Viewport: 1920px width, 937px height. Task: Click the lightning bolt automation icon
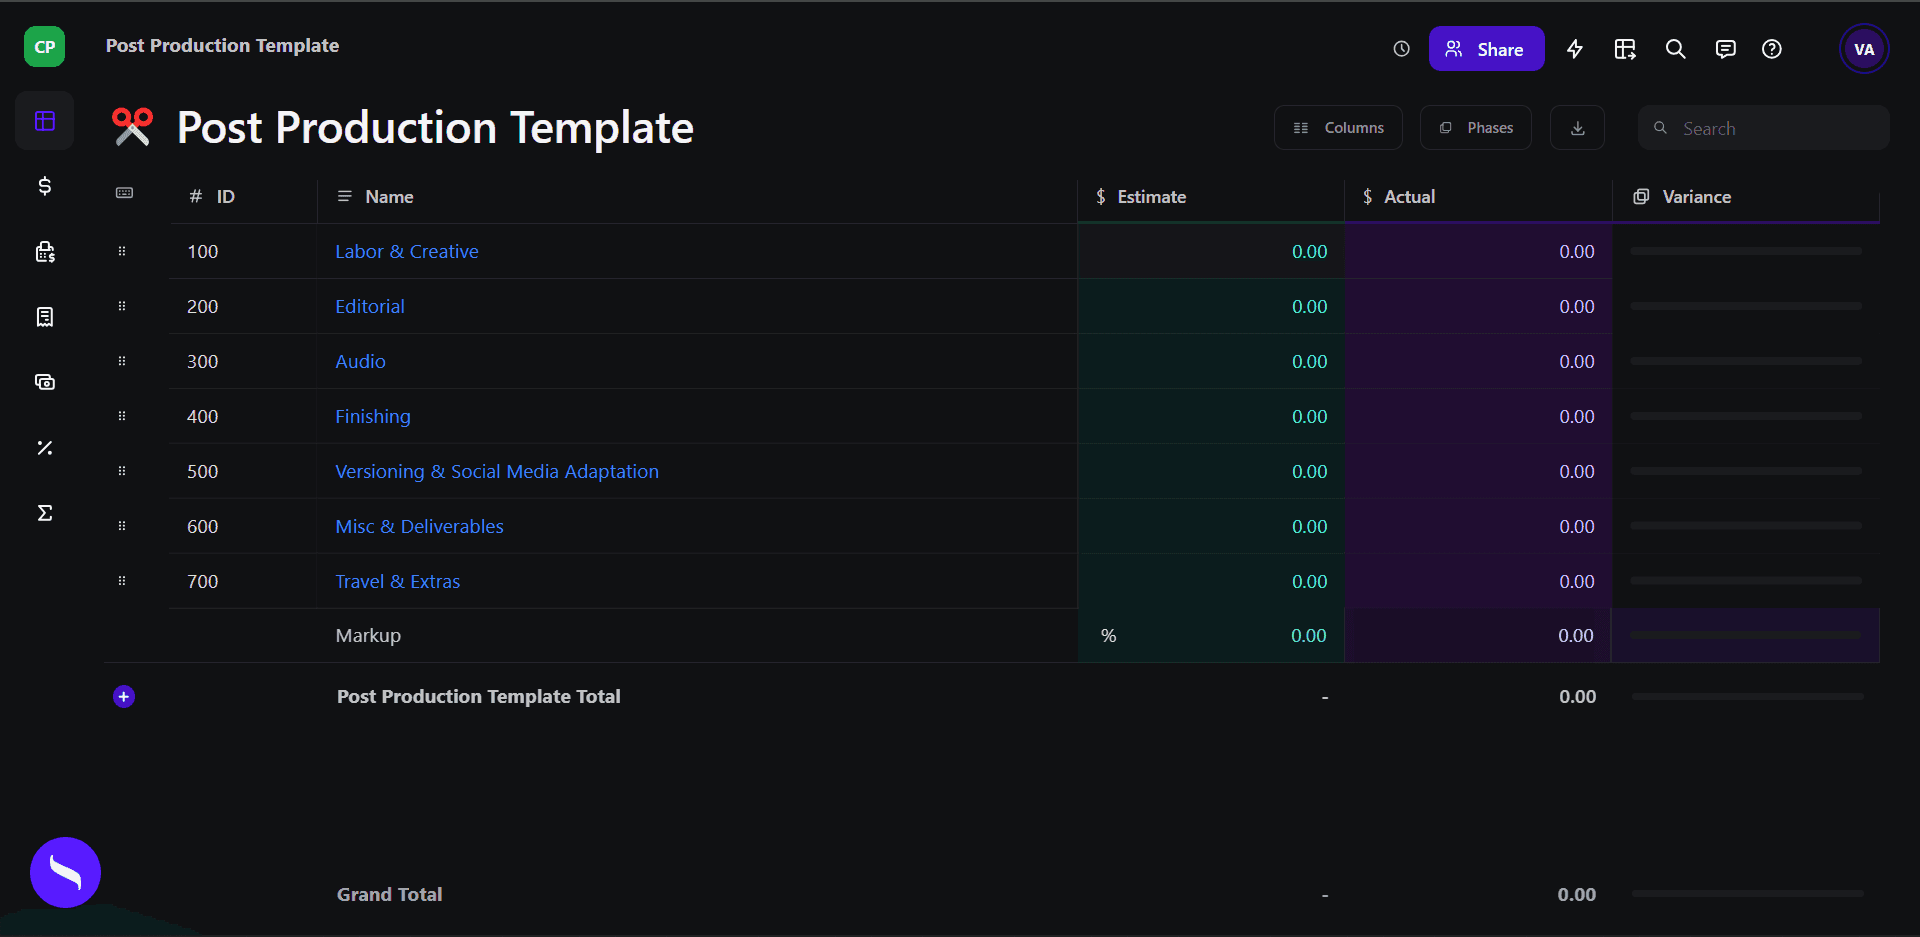tap(1575, 49)
